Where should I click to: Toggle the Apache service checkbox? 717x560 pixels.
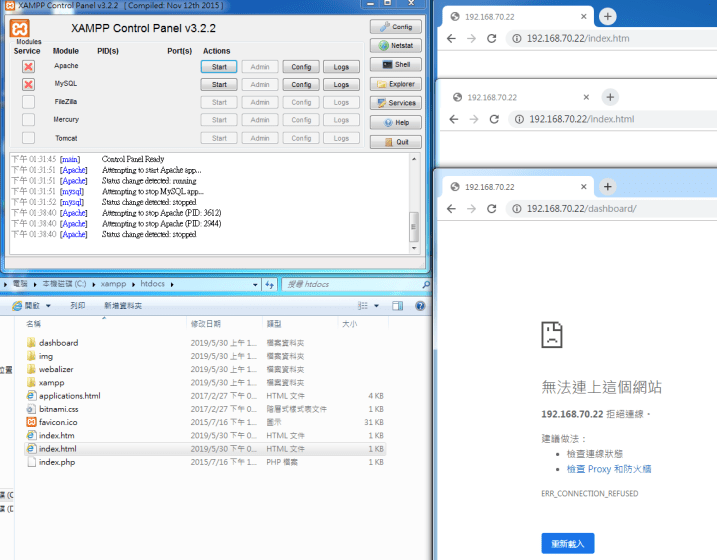click(28, 66)
